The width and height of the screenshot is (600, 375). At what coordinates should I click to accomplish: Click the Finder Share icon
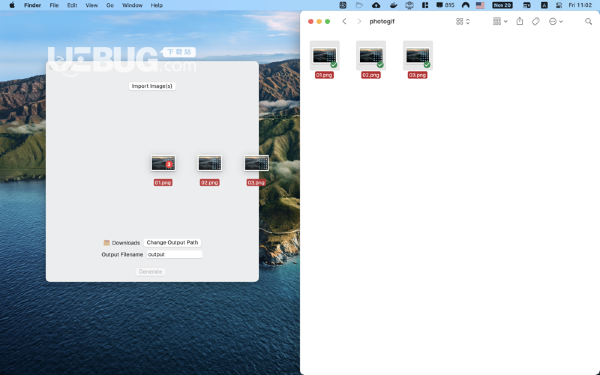pyautogui.click(x=520, y=21)
